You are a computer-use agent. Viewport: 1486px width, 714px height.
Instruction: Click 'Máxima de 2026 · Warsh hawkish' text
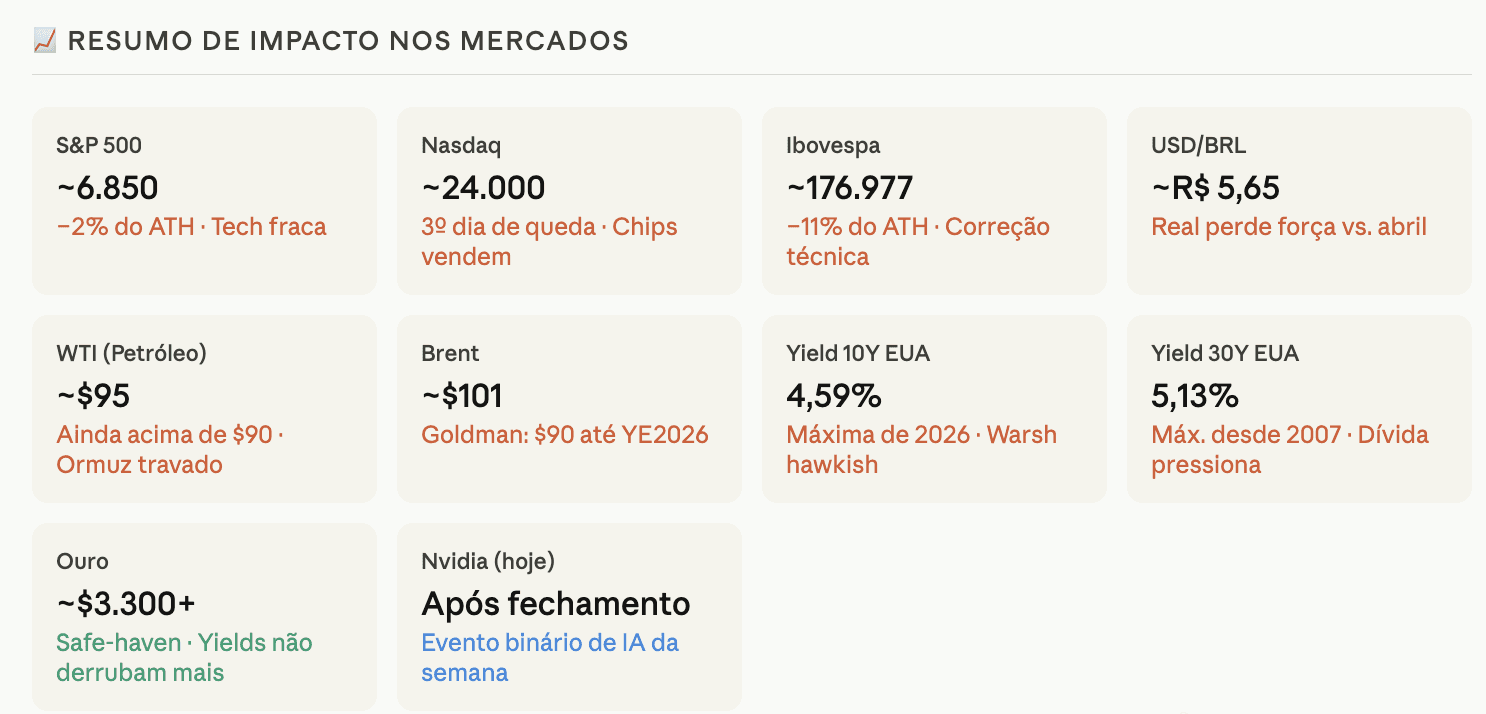point(922,449)
